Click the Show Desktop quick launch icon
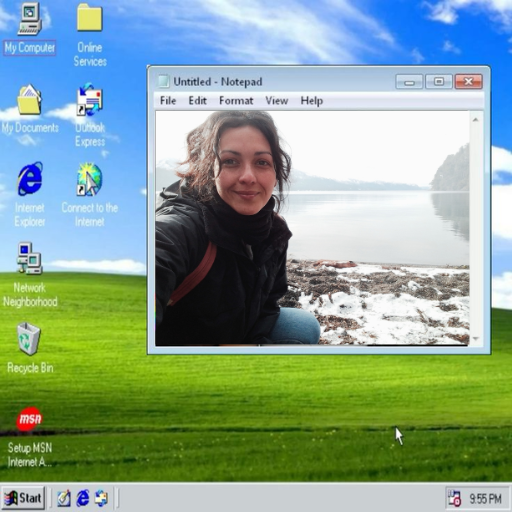This screenshot has height=512, width=512. [x=64, y=498]
